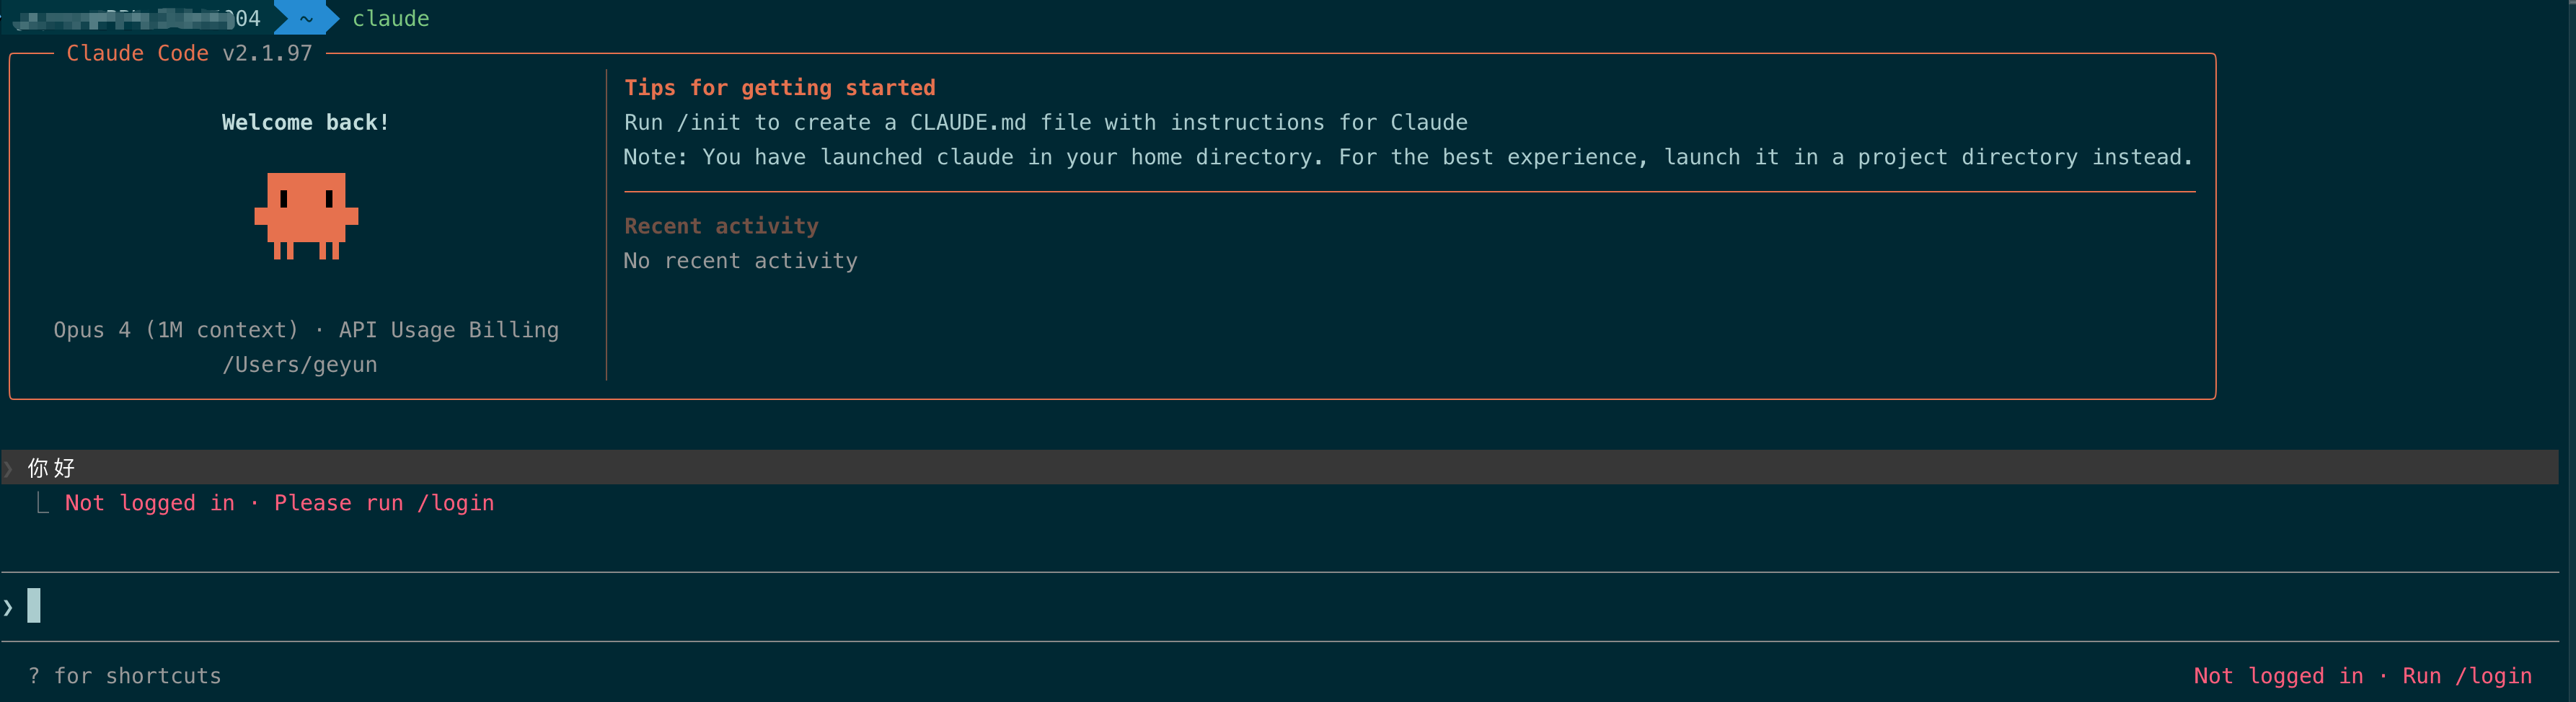Click the 'Tips for getting started' heading
2576x702 pixels.
pyautogui.click(x=780, y=88)
